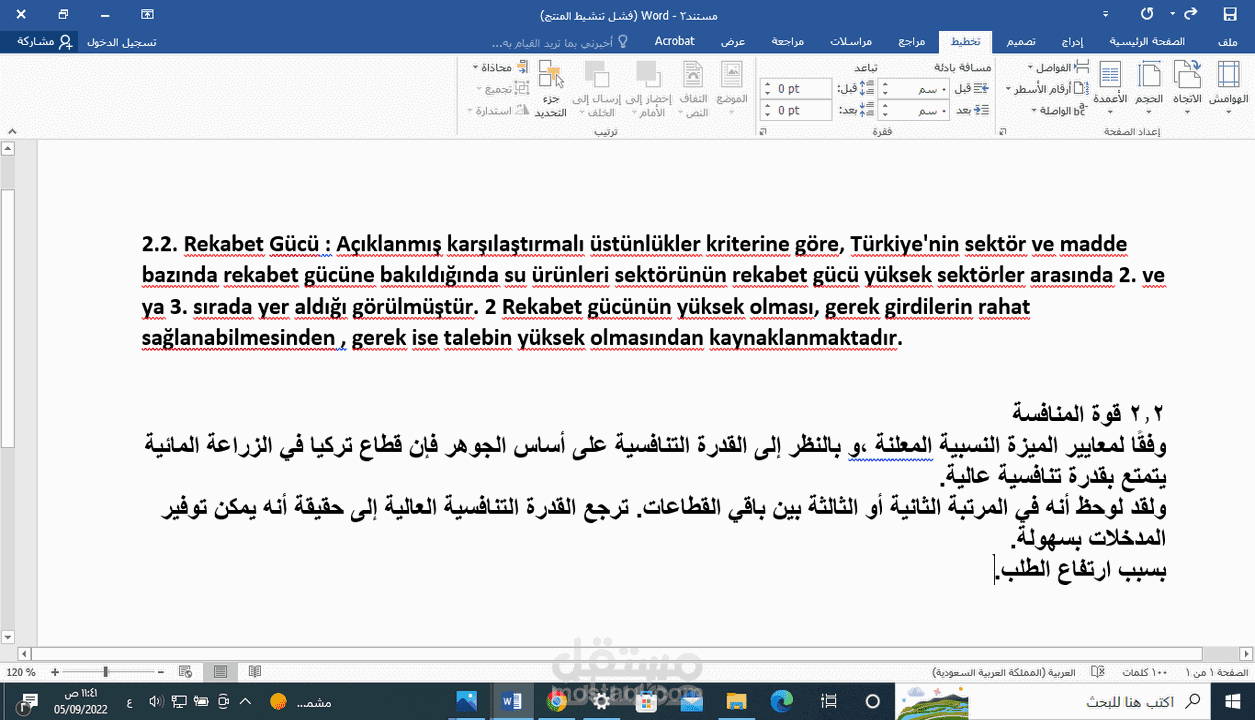
Task: Open the الهوامش (Margins) gallery
Action: coord(1228,86)
